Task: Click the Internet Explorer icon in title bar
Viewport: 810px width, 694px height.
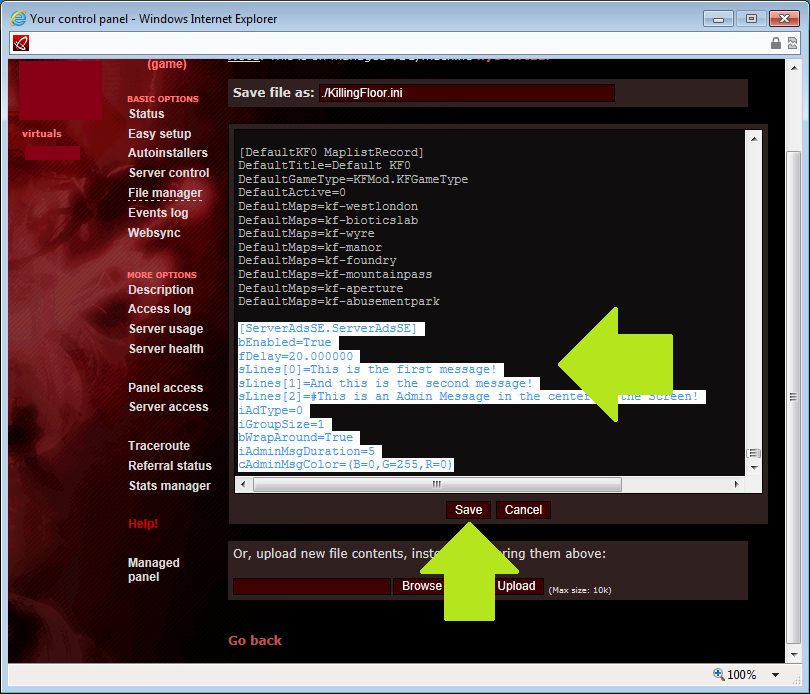Action: 16,18
